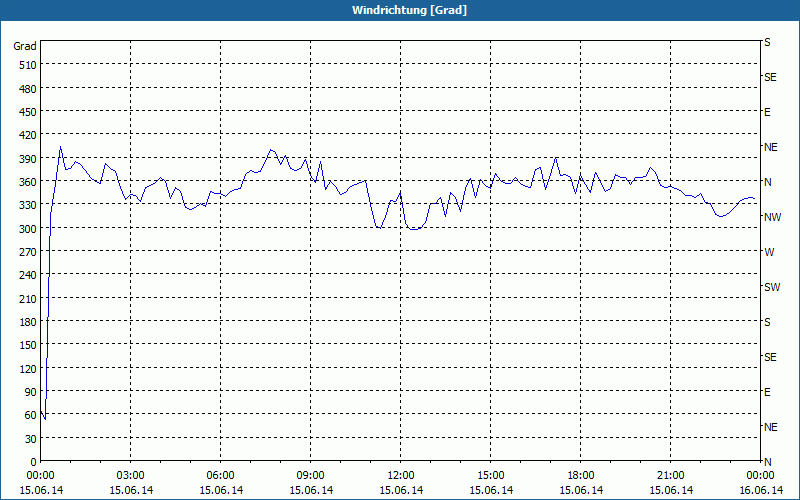
Task: Click the "03:00" time label
Action: 131,476
